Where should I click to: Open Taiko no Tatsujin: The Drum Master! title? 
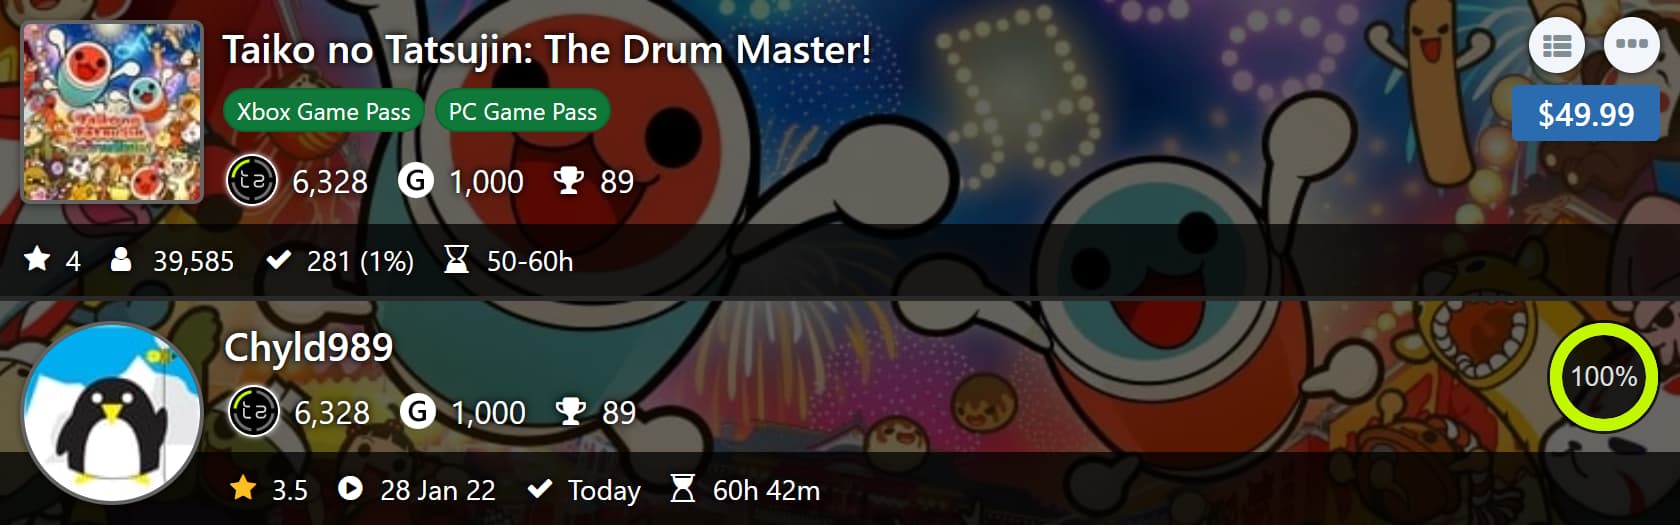547,50
